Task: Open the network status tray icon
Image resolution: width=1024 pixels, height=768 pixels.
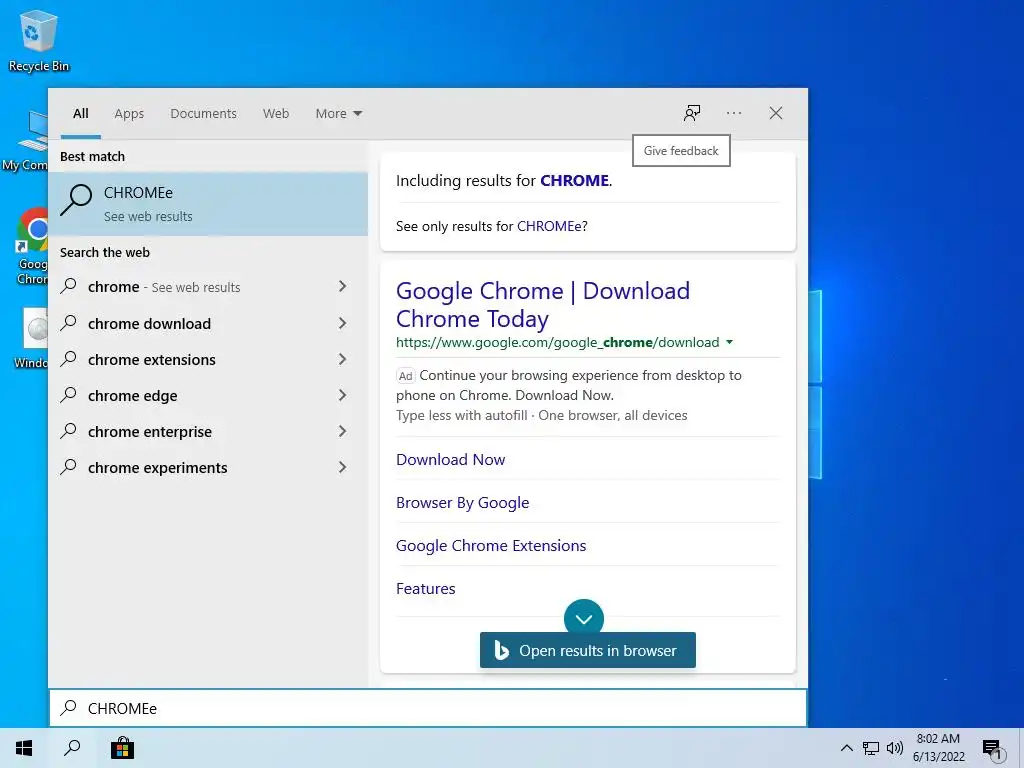Action: click(x=871, y=748)
